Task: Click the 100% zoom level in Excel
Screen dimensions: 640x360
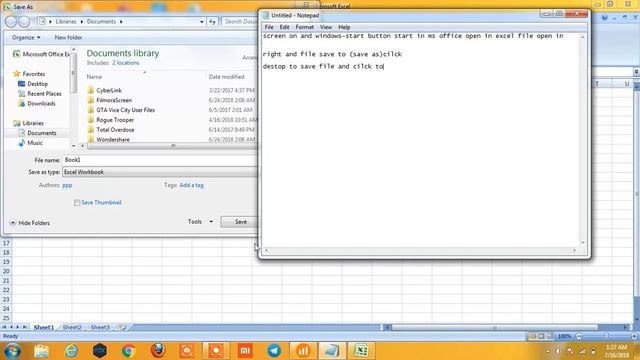Action: pos(564,336)
